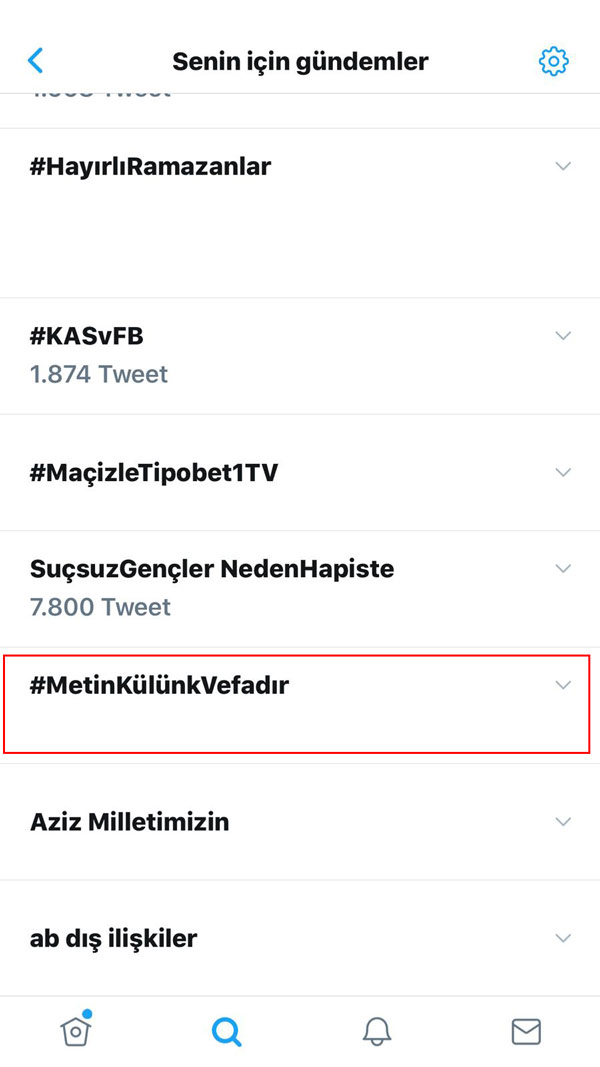Expand options chevron for #HayırlıRamazanlar
This screenshot has width=600, height=1067.
tap(563, 166)
